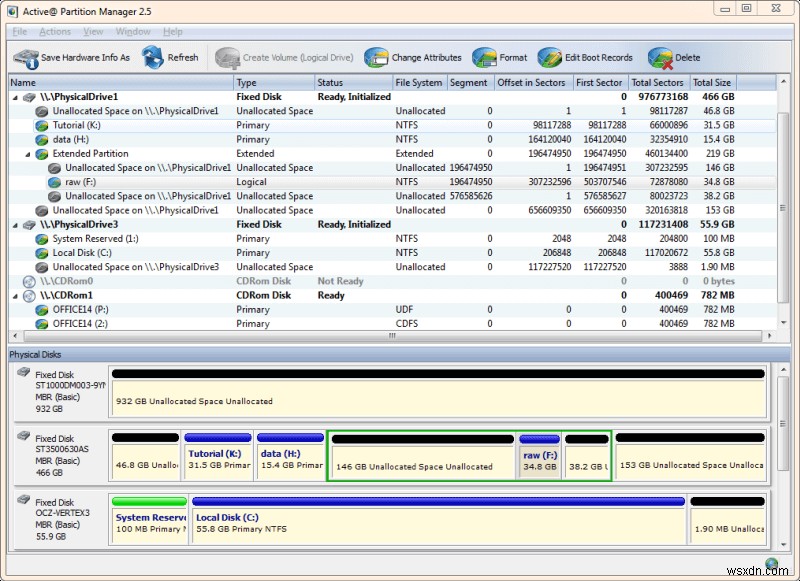The image size is (800, 581).
Task: Sort by the Status column header
Action: click(353, 83)
